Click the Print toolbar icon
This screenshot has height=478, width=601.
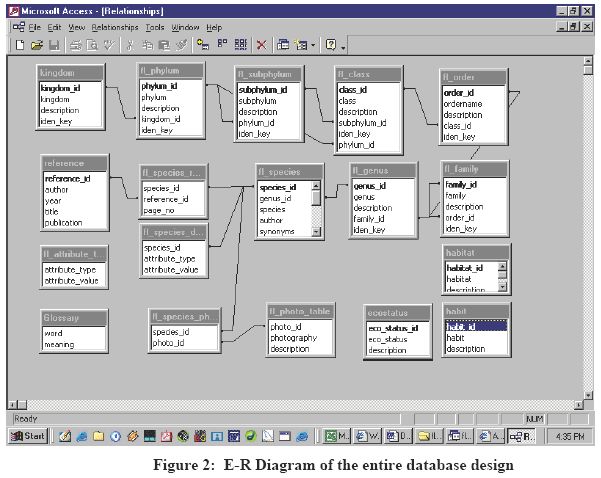pos(74,45)
